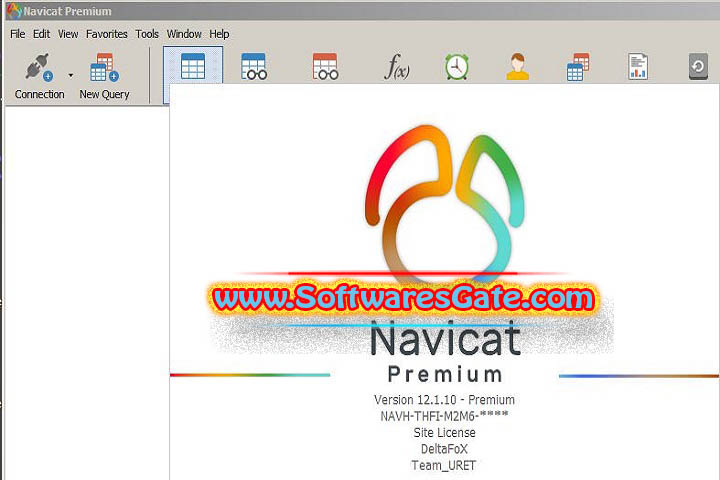720x480 pixels.
Task: Click the 'Version 12.1.10 - Premium' text
Action: [x=444, y=400]
